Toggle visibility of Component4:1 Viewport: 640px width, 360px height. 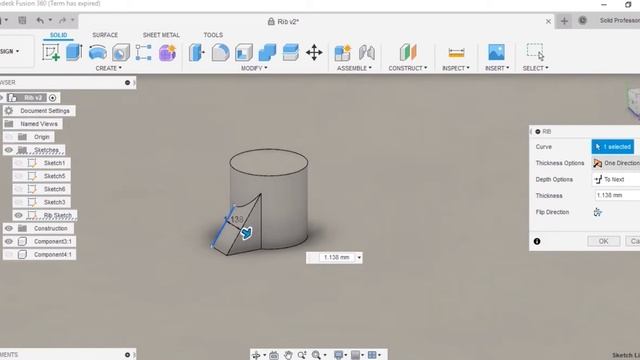[9, 254]
